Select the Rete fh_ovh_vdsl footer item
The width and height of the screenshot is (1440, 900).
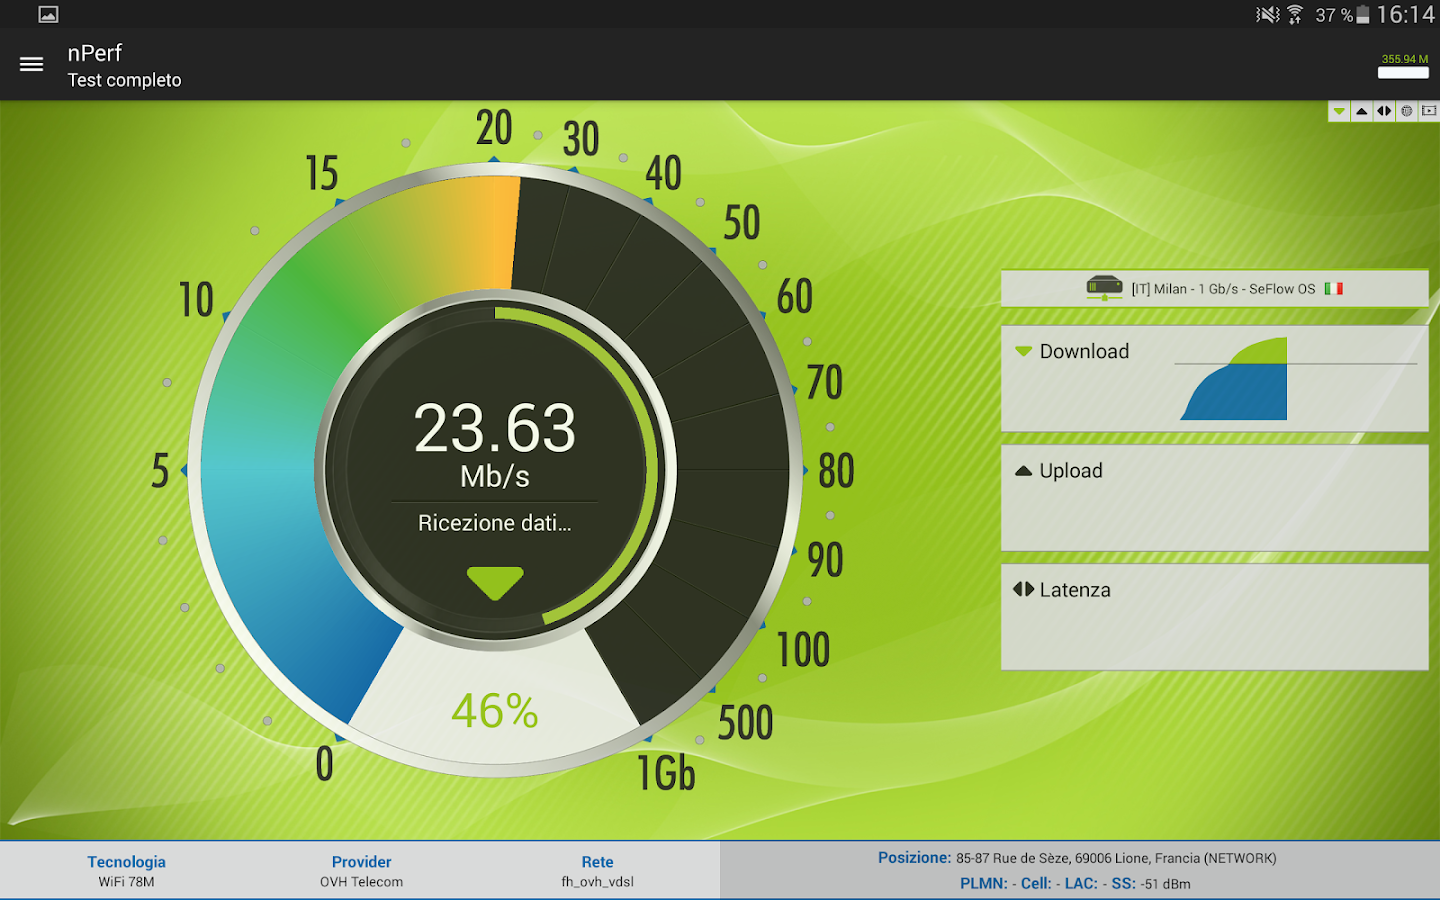pos(596,870)
